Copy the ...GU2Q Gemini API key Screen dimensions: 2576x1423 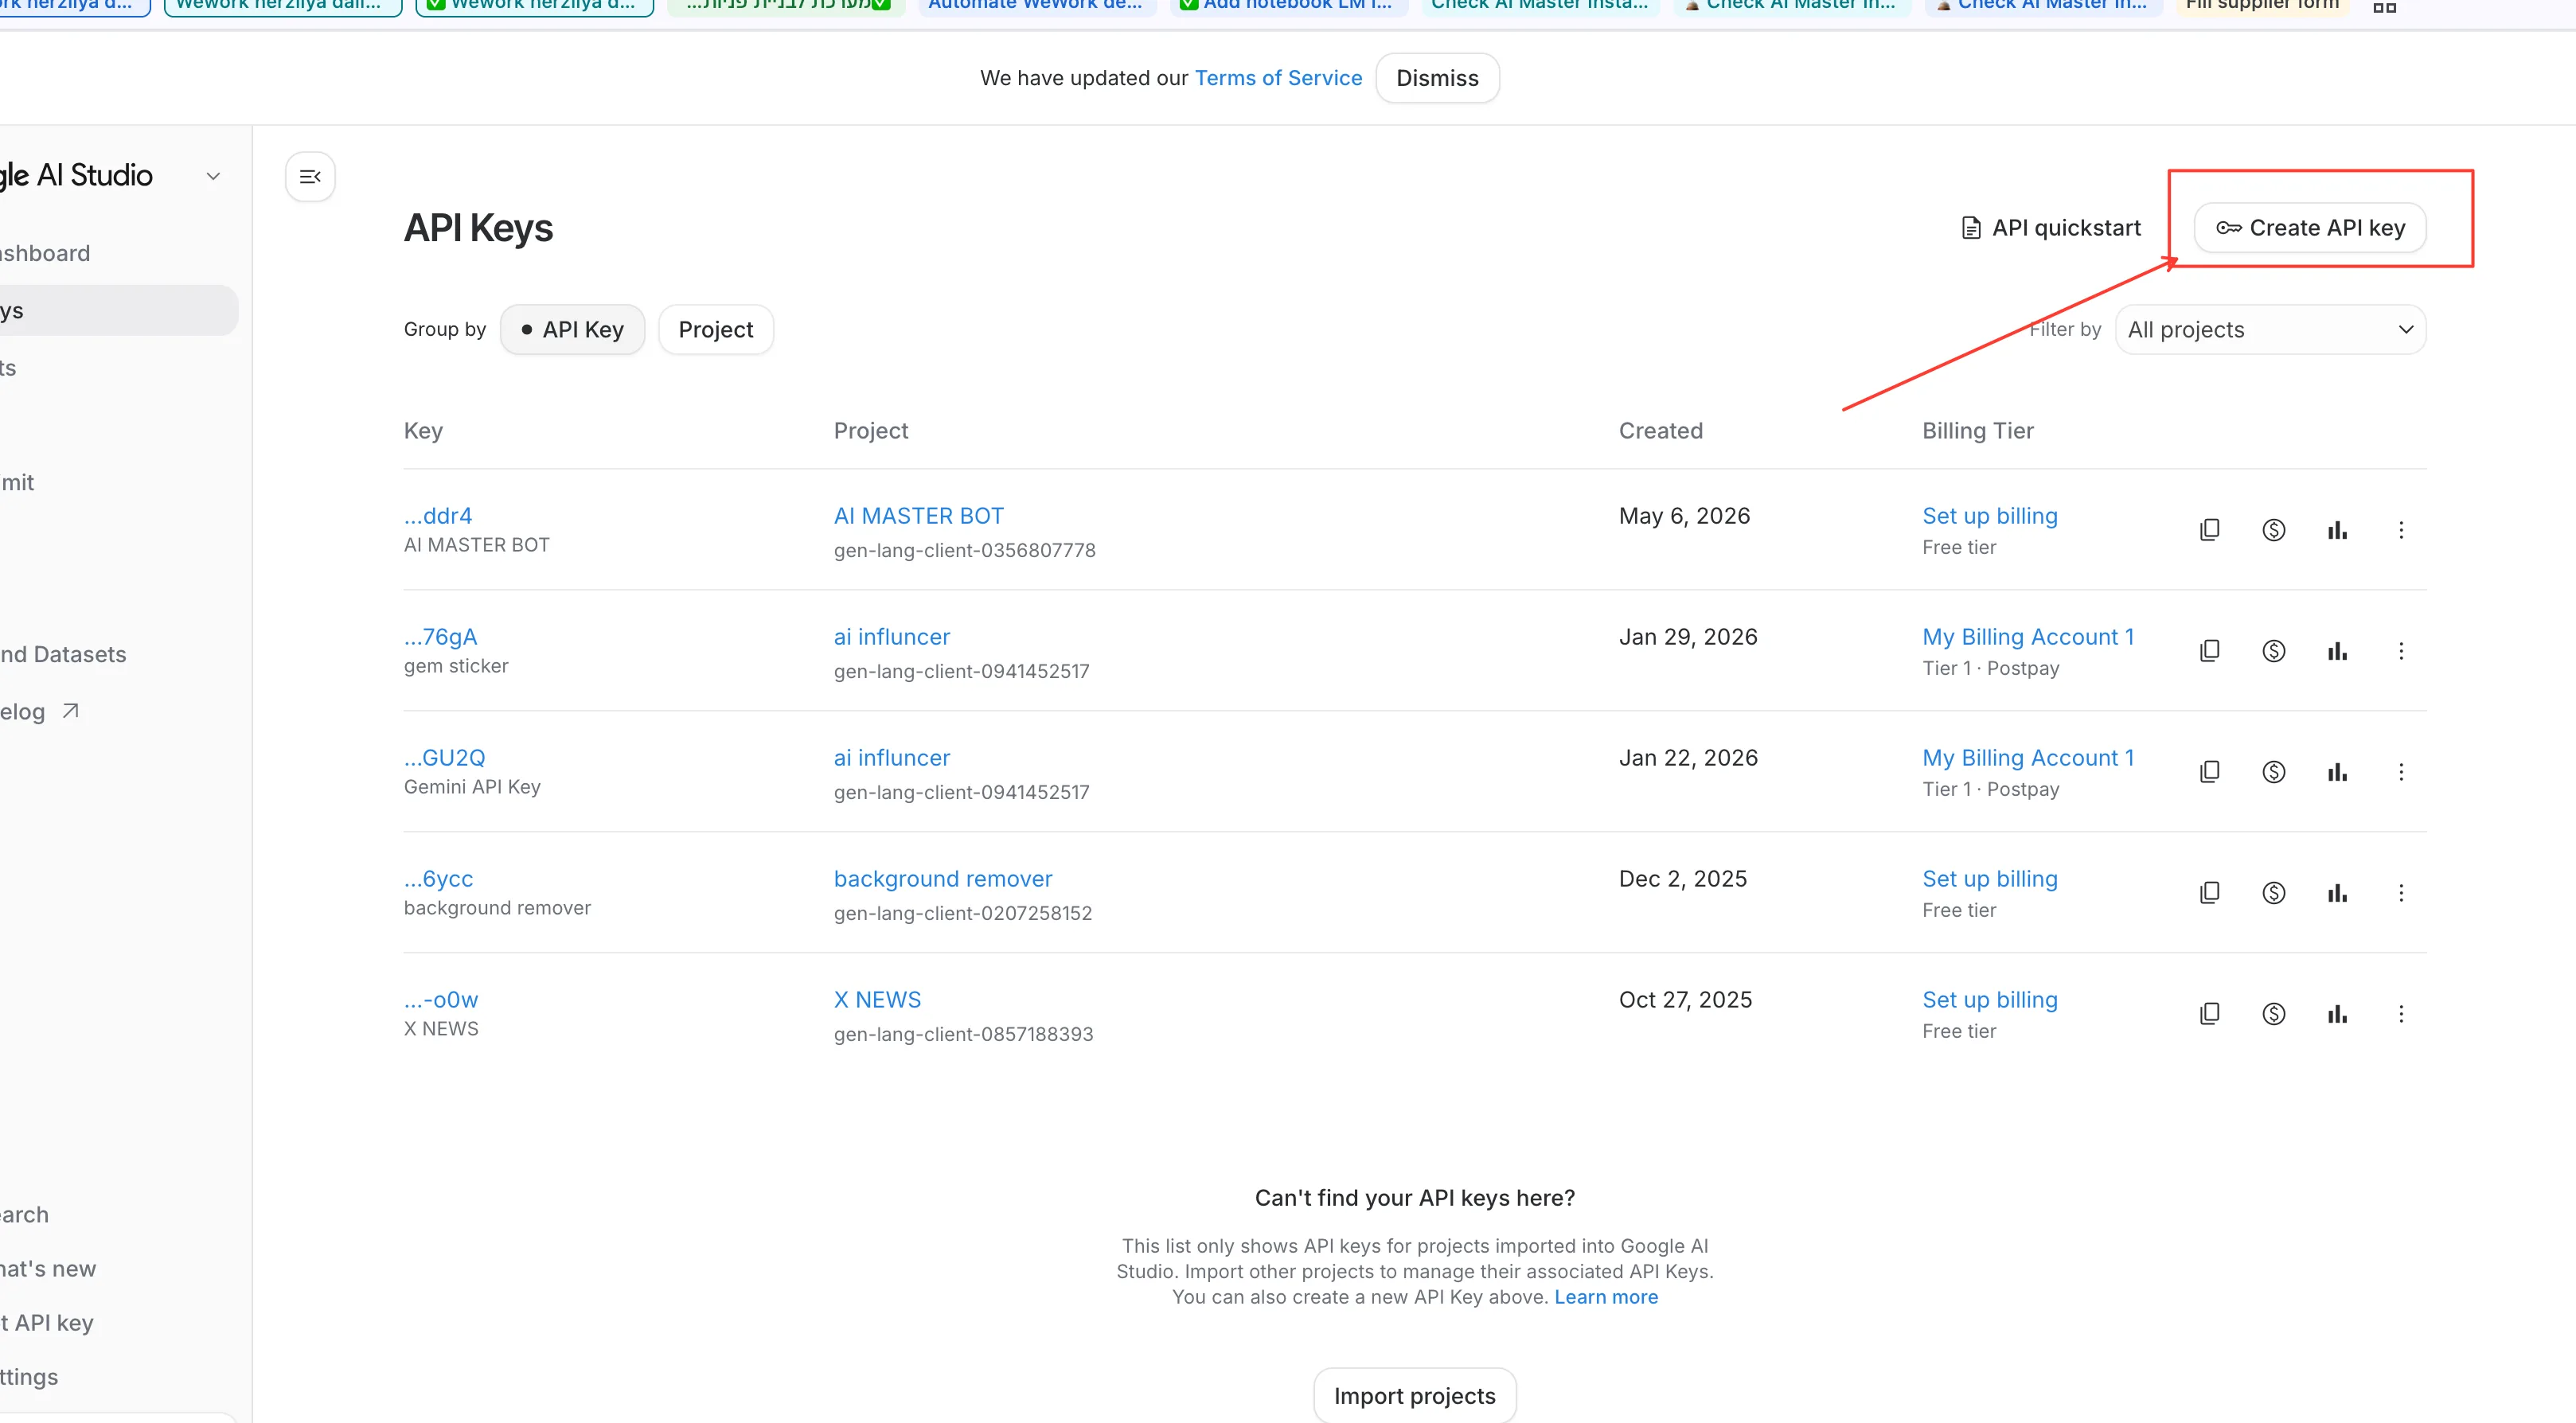pos(2210,772)
